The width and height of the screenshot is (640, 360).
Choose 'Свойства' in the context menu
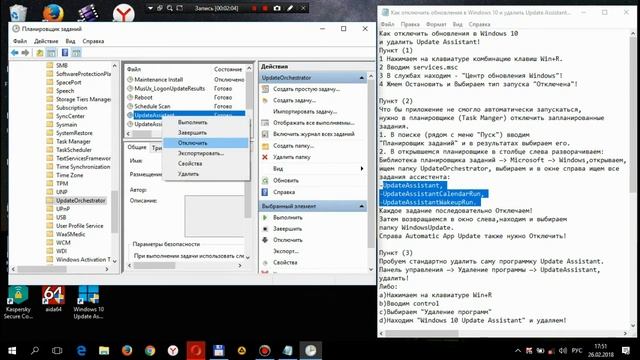click(206, 164)
